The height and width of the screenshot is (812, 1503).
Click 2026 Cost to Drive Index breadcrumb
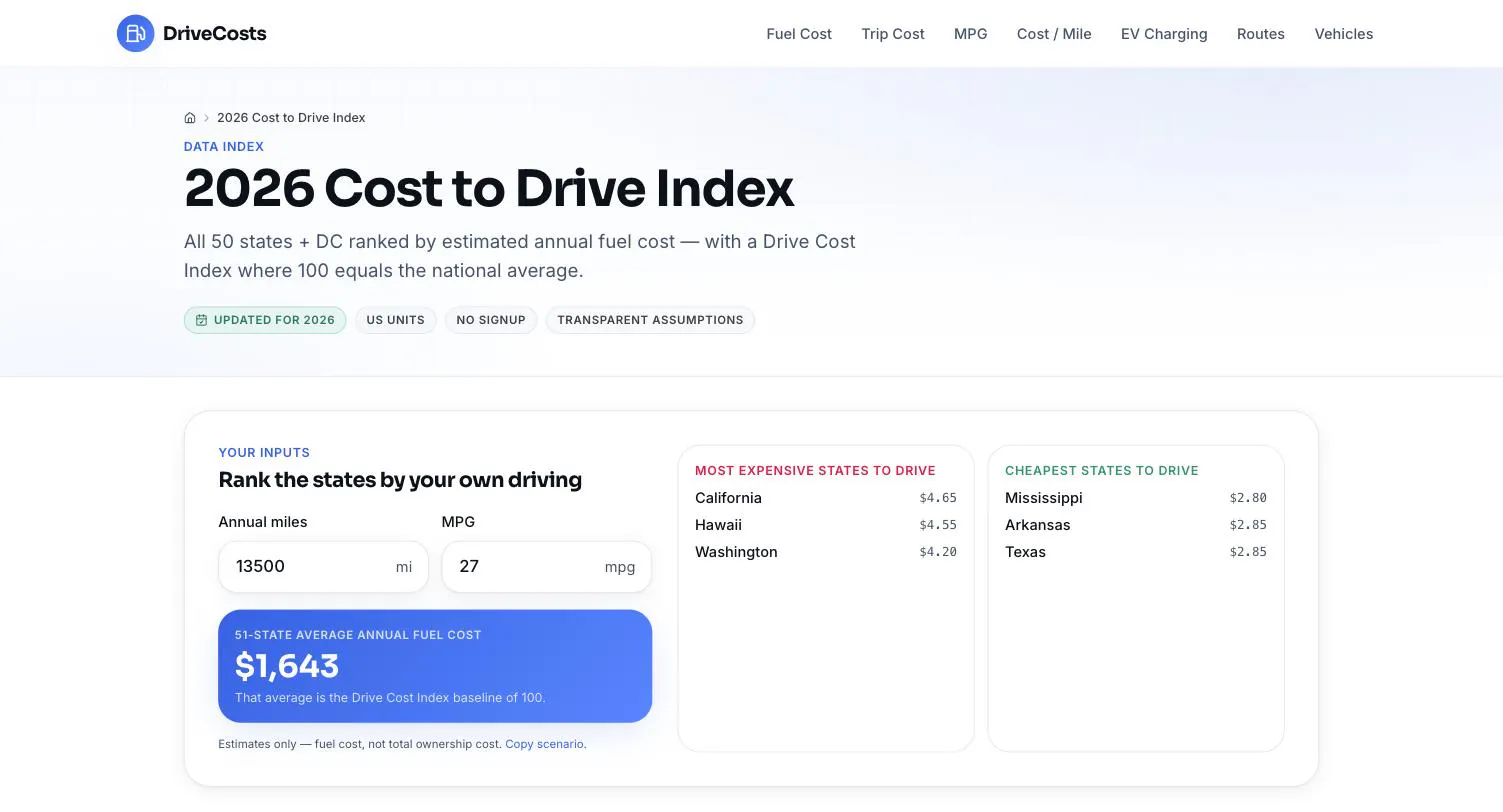pyautogui.click(x=291, y=117)
